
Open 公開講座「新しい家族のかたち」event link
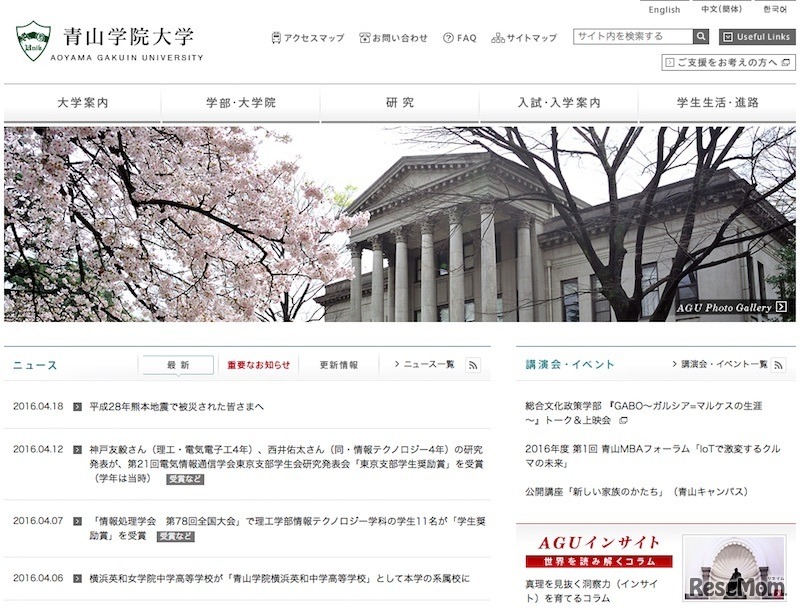tap(636, 492)
